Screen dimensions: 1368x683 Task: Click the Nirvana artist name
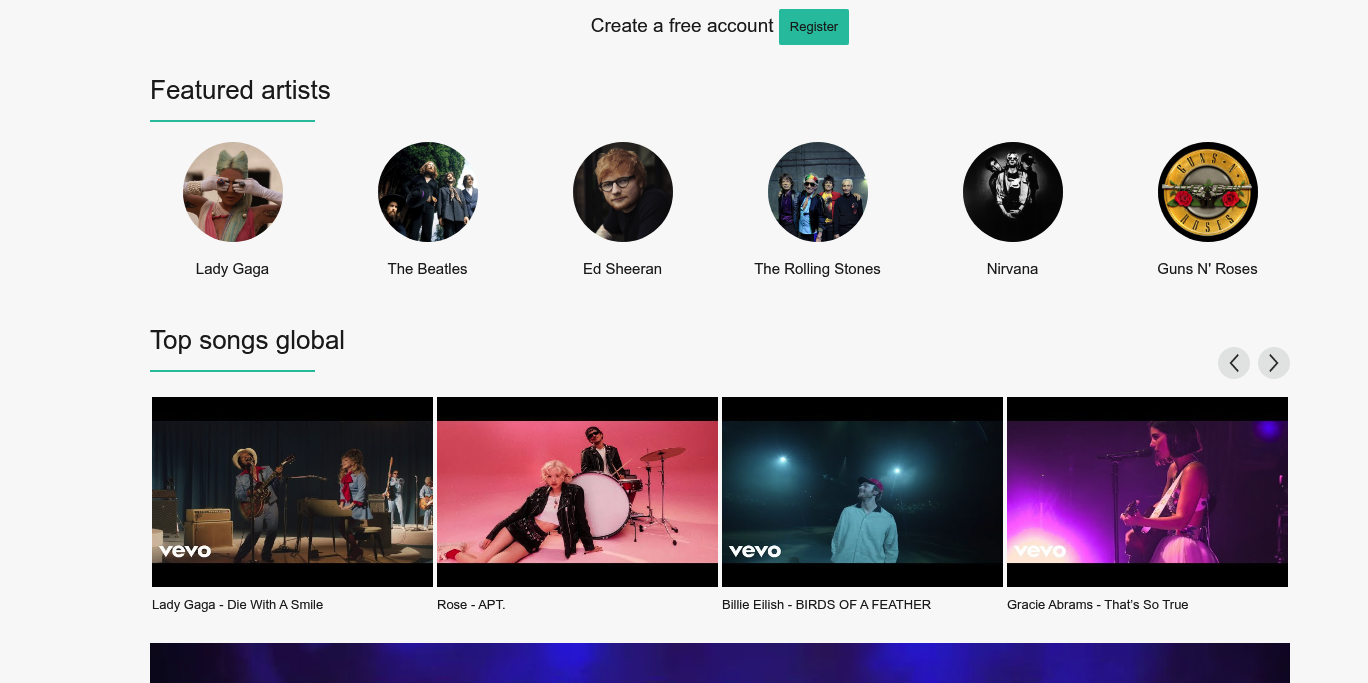coord(1013,269)
